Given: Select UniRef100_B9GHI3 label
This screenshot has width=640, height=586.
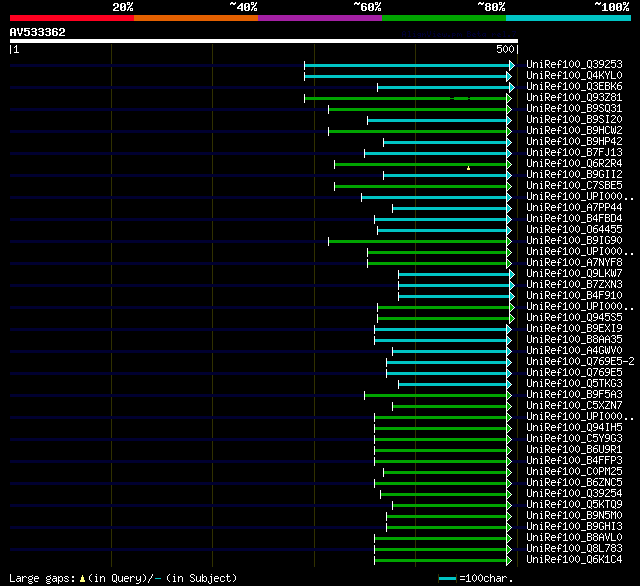Looking at the screenshot, I should tap(574, 527).
